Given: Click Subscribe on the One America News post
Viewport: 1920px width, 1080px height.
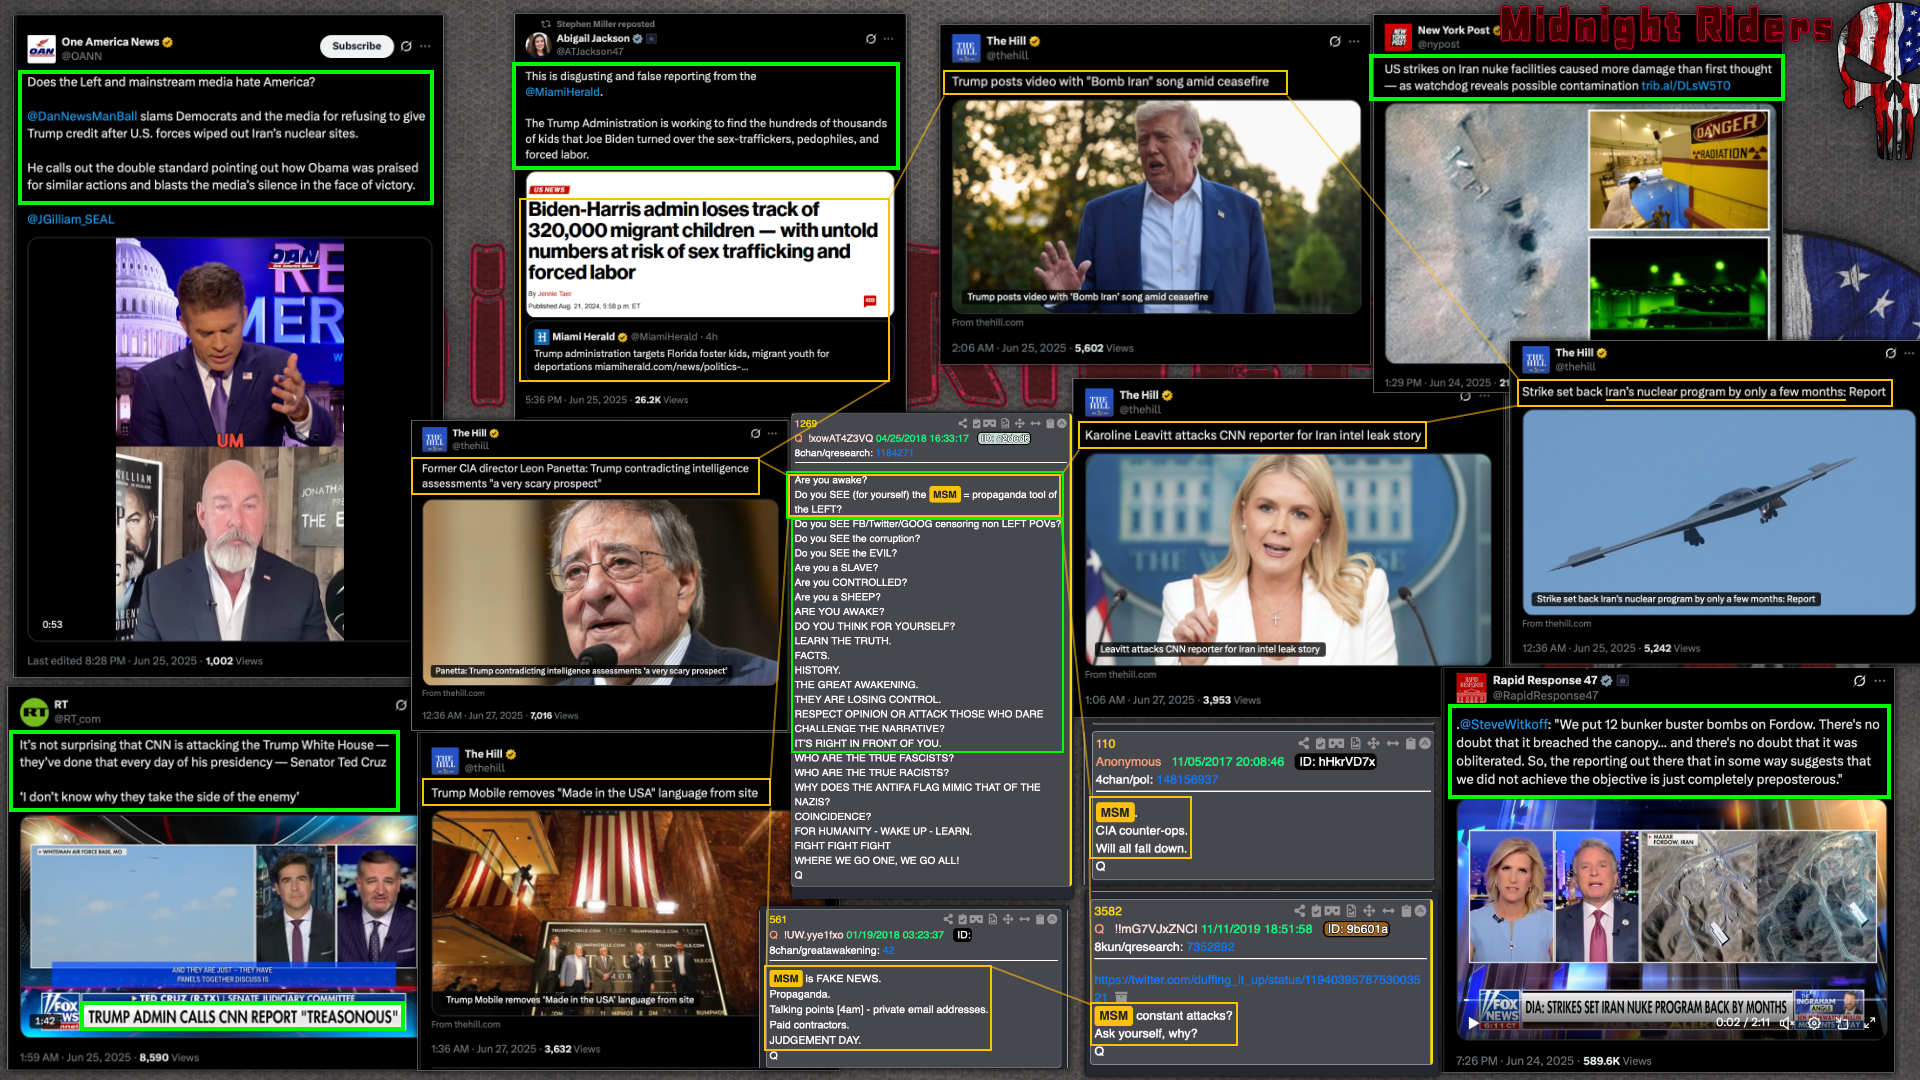Looking at the screenshot, I should coord(356,46).
